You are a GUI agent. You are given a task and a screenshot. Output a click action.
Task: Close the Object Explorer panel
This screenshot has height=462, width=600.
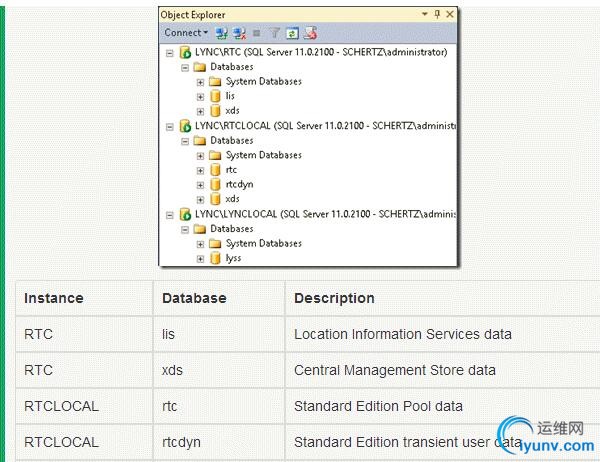click(450, 14)
